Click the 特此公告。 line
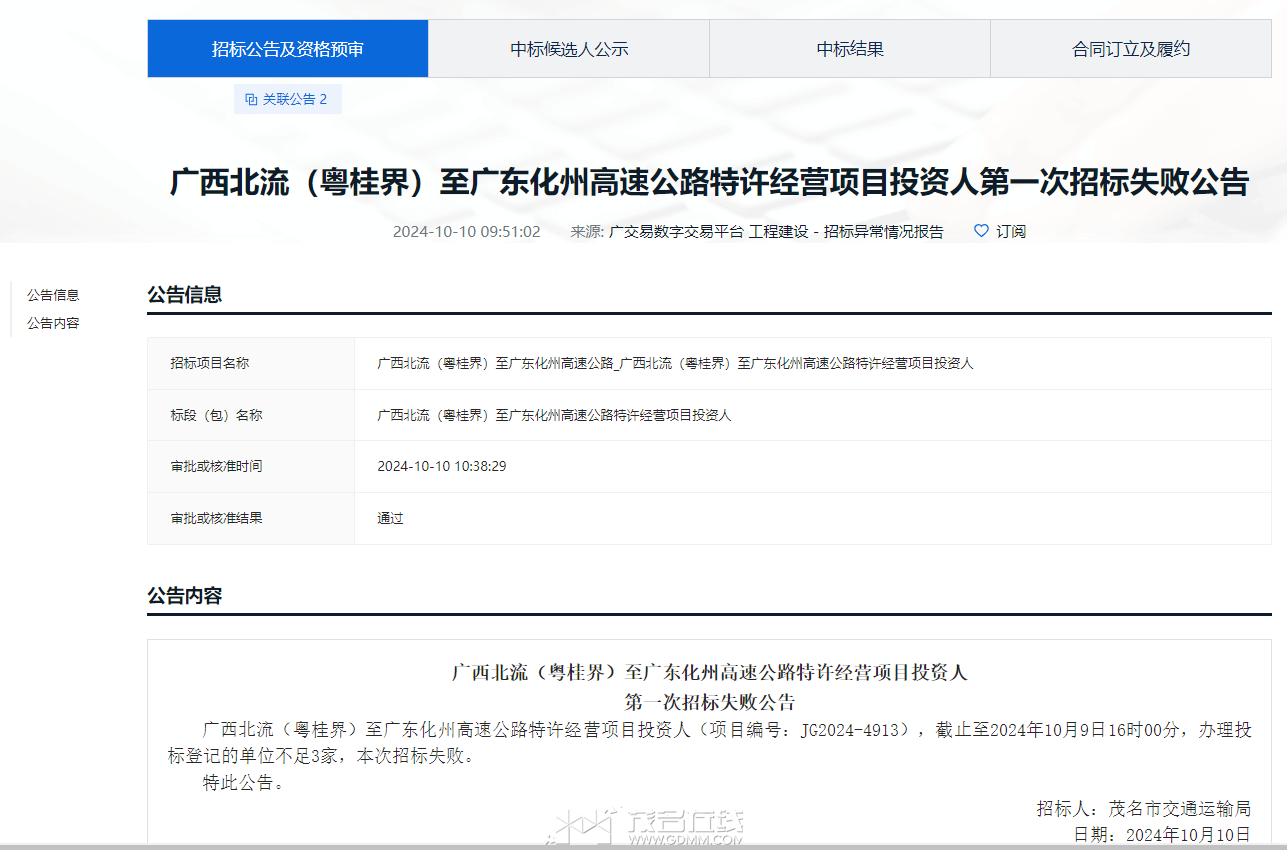This screenshot has width=1287, height=850. tap(244, 783)
